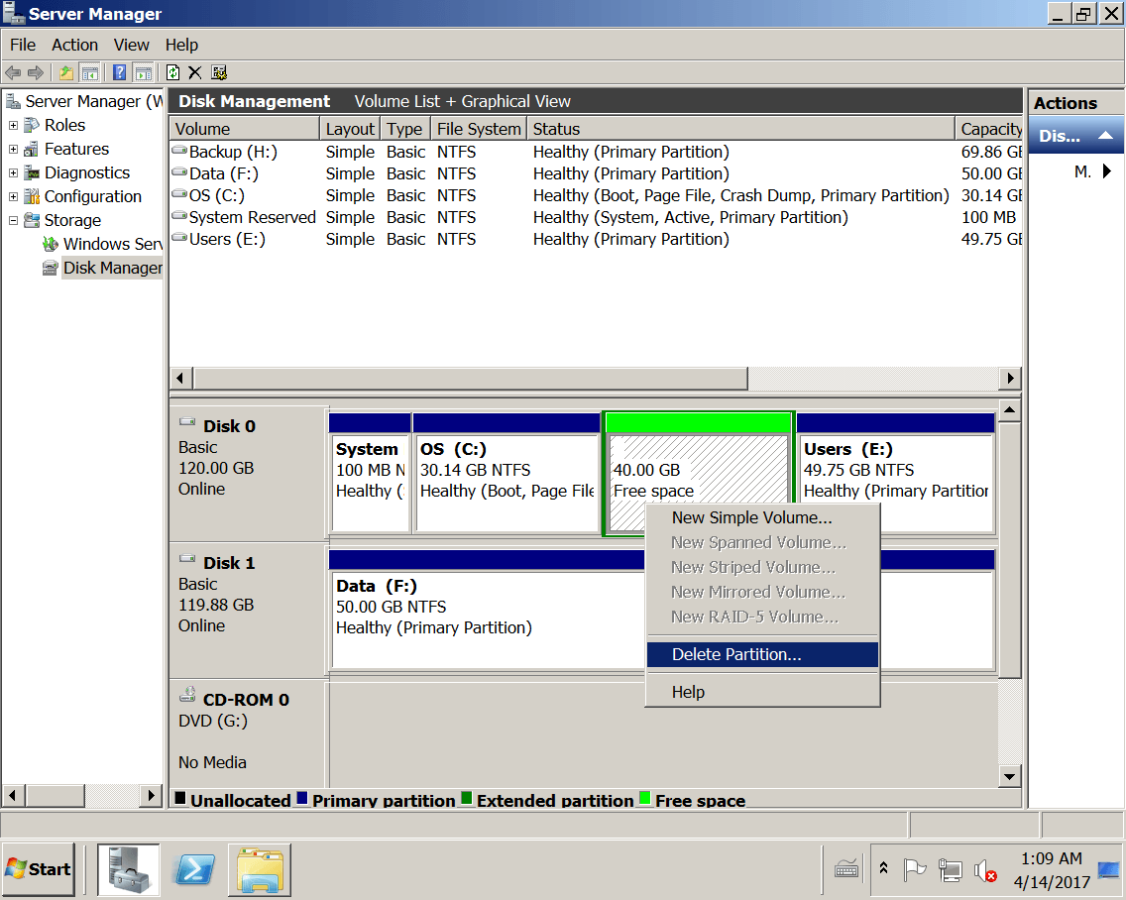1126x900 pixels.
Task: Select the Show/Hide Console Tree toolbar icon
Action: [90, 72]
